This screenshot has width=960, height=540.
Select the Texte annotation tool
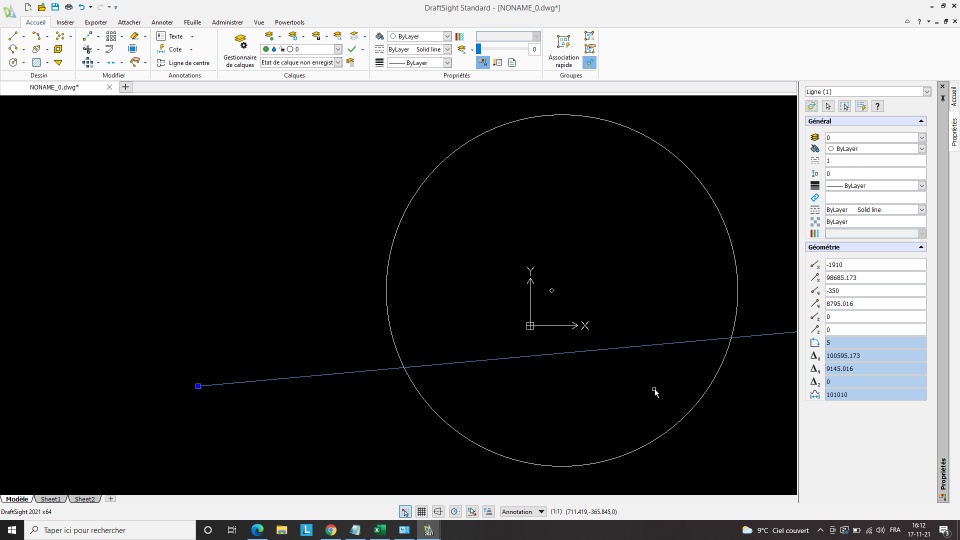(x=175, y=36)
